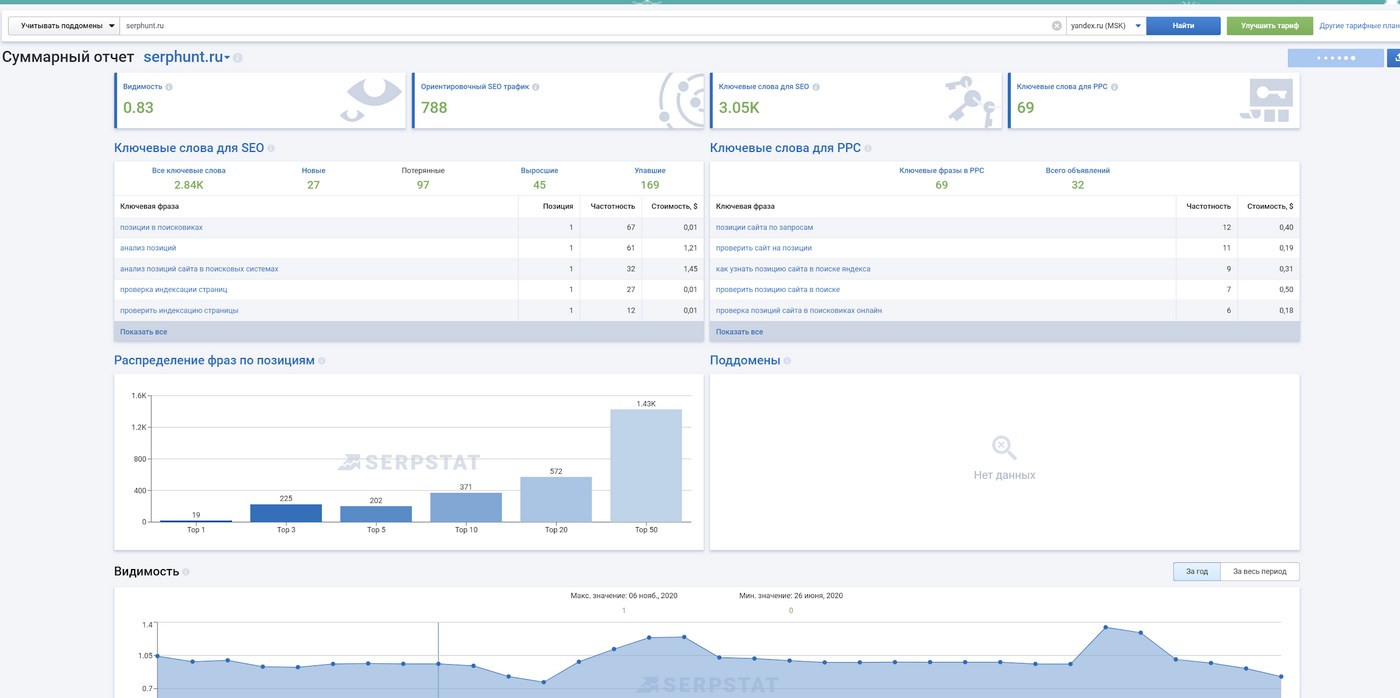The width and height of the screenshot is (1400, 698).
Task: Click the info icon next to the PPC keywords section heading
Action: 869,148
